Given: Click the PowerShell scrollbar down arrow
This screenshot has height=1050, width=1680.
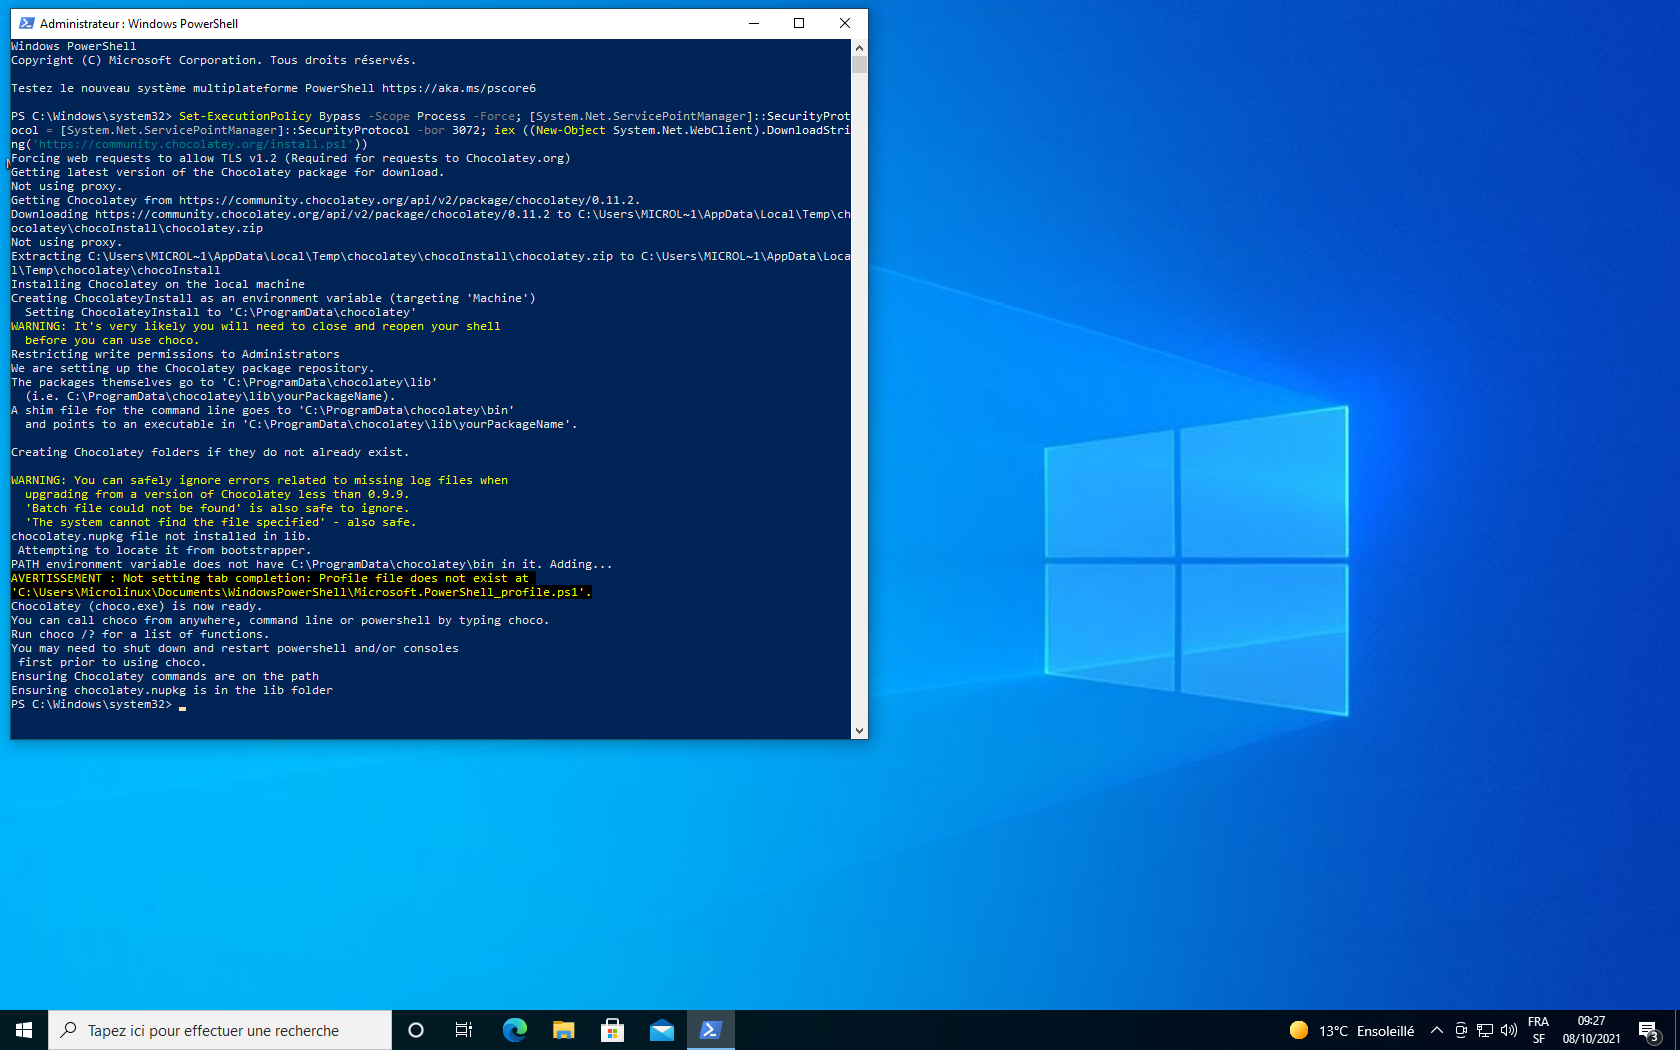Looking at the screenshot, I should pos(859,731).
